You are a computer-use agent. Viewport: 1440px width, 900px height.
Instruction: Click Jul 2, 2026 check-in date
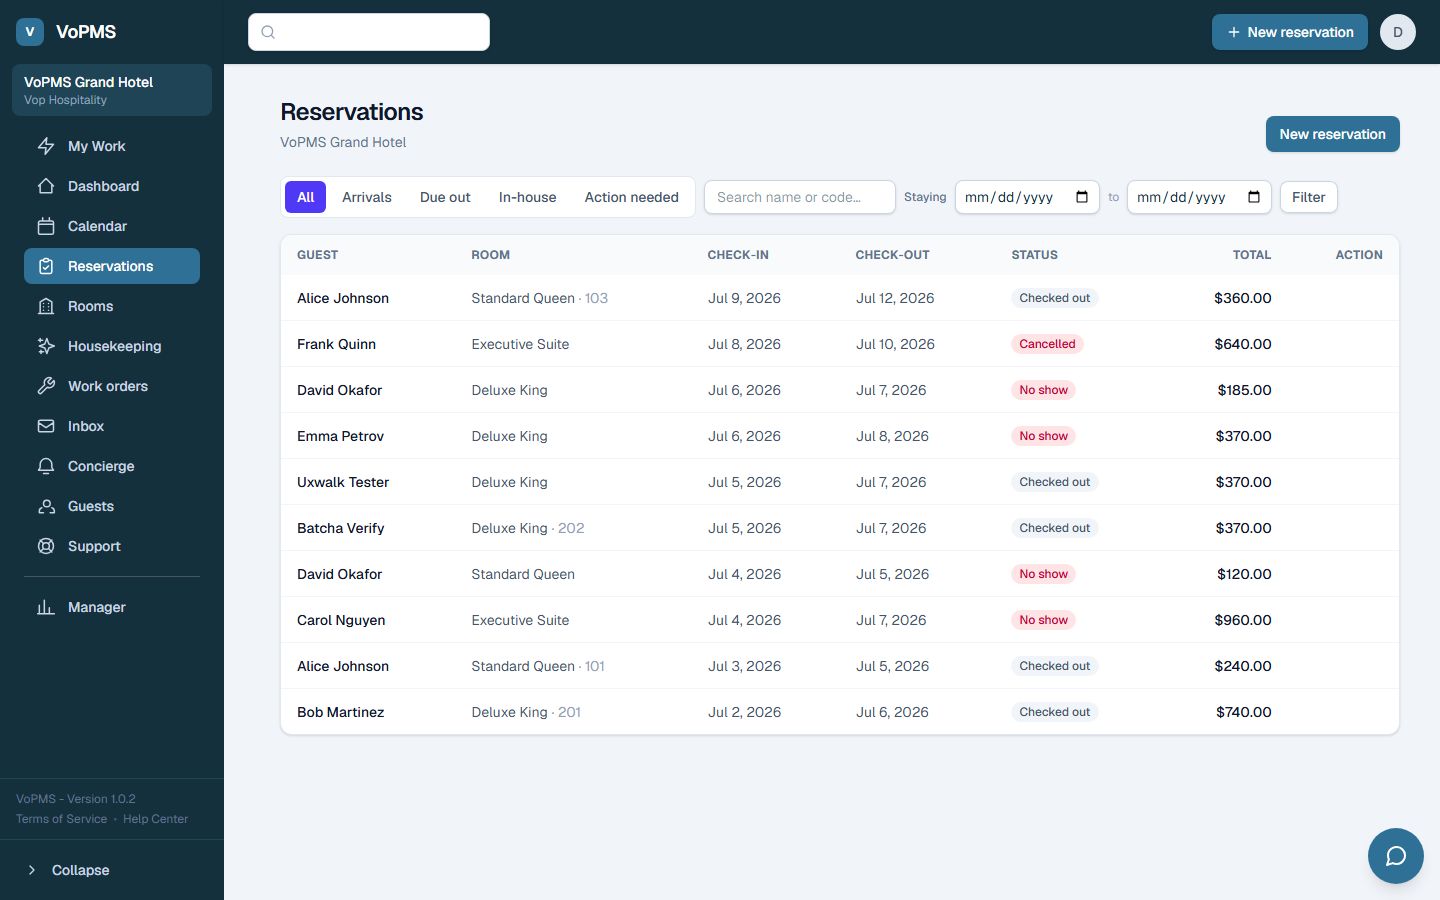pyautogui.click(x=744, y=712)
